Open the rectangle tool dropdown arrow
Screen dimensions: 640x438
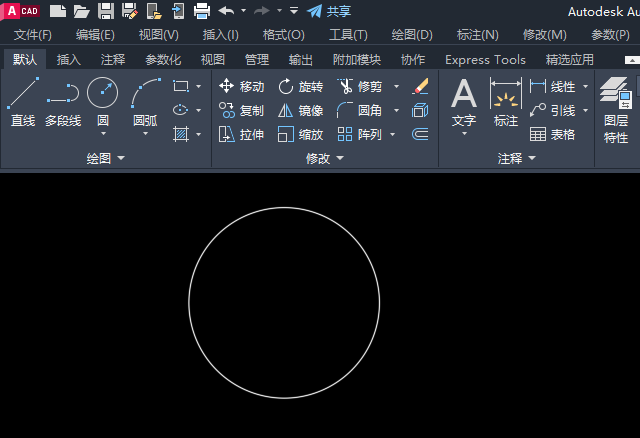click(198, 86)
